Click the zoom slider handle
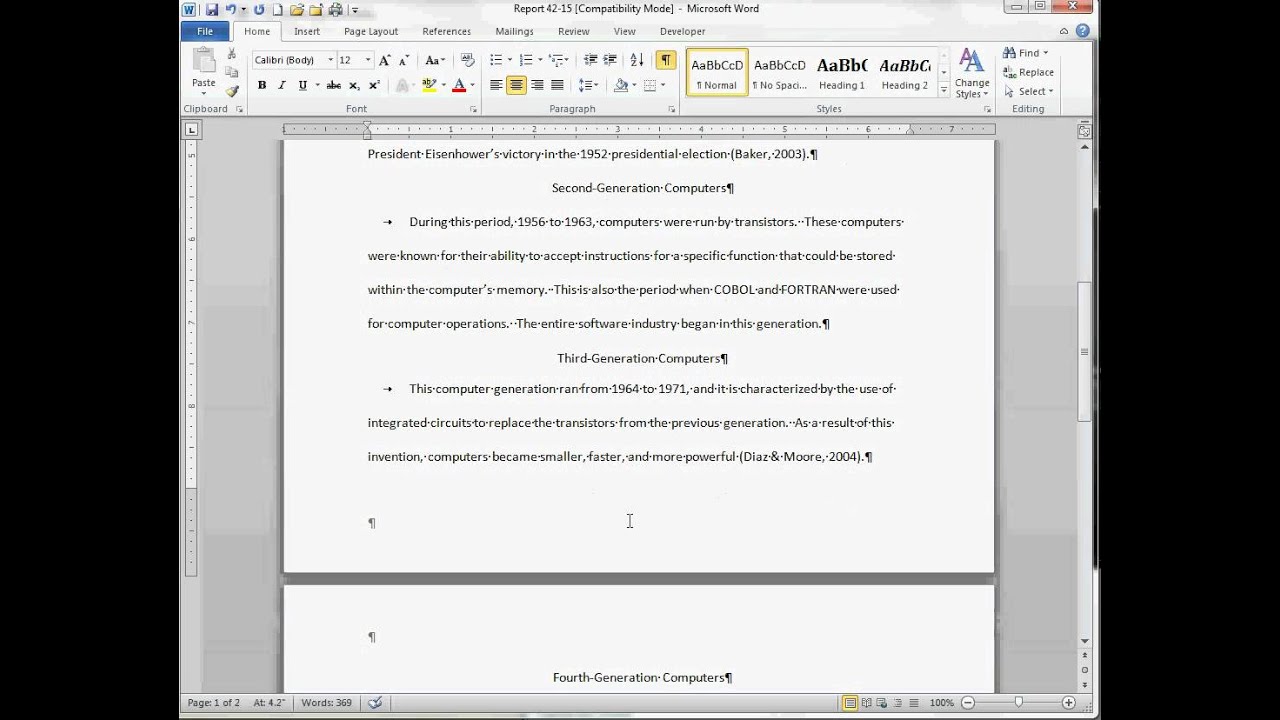 [1018, 703]
